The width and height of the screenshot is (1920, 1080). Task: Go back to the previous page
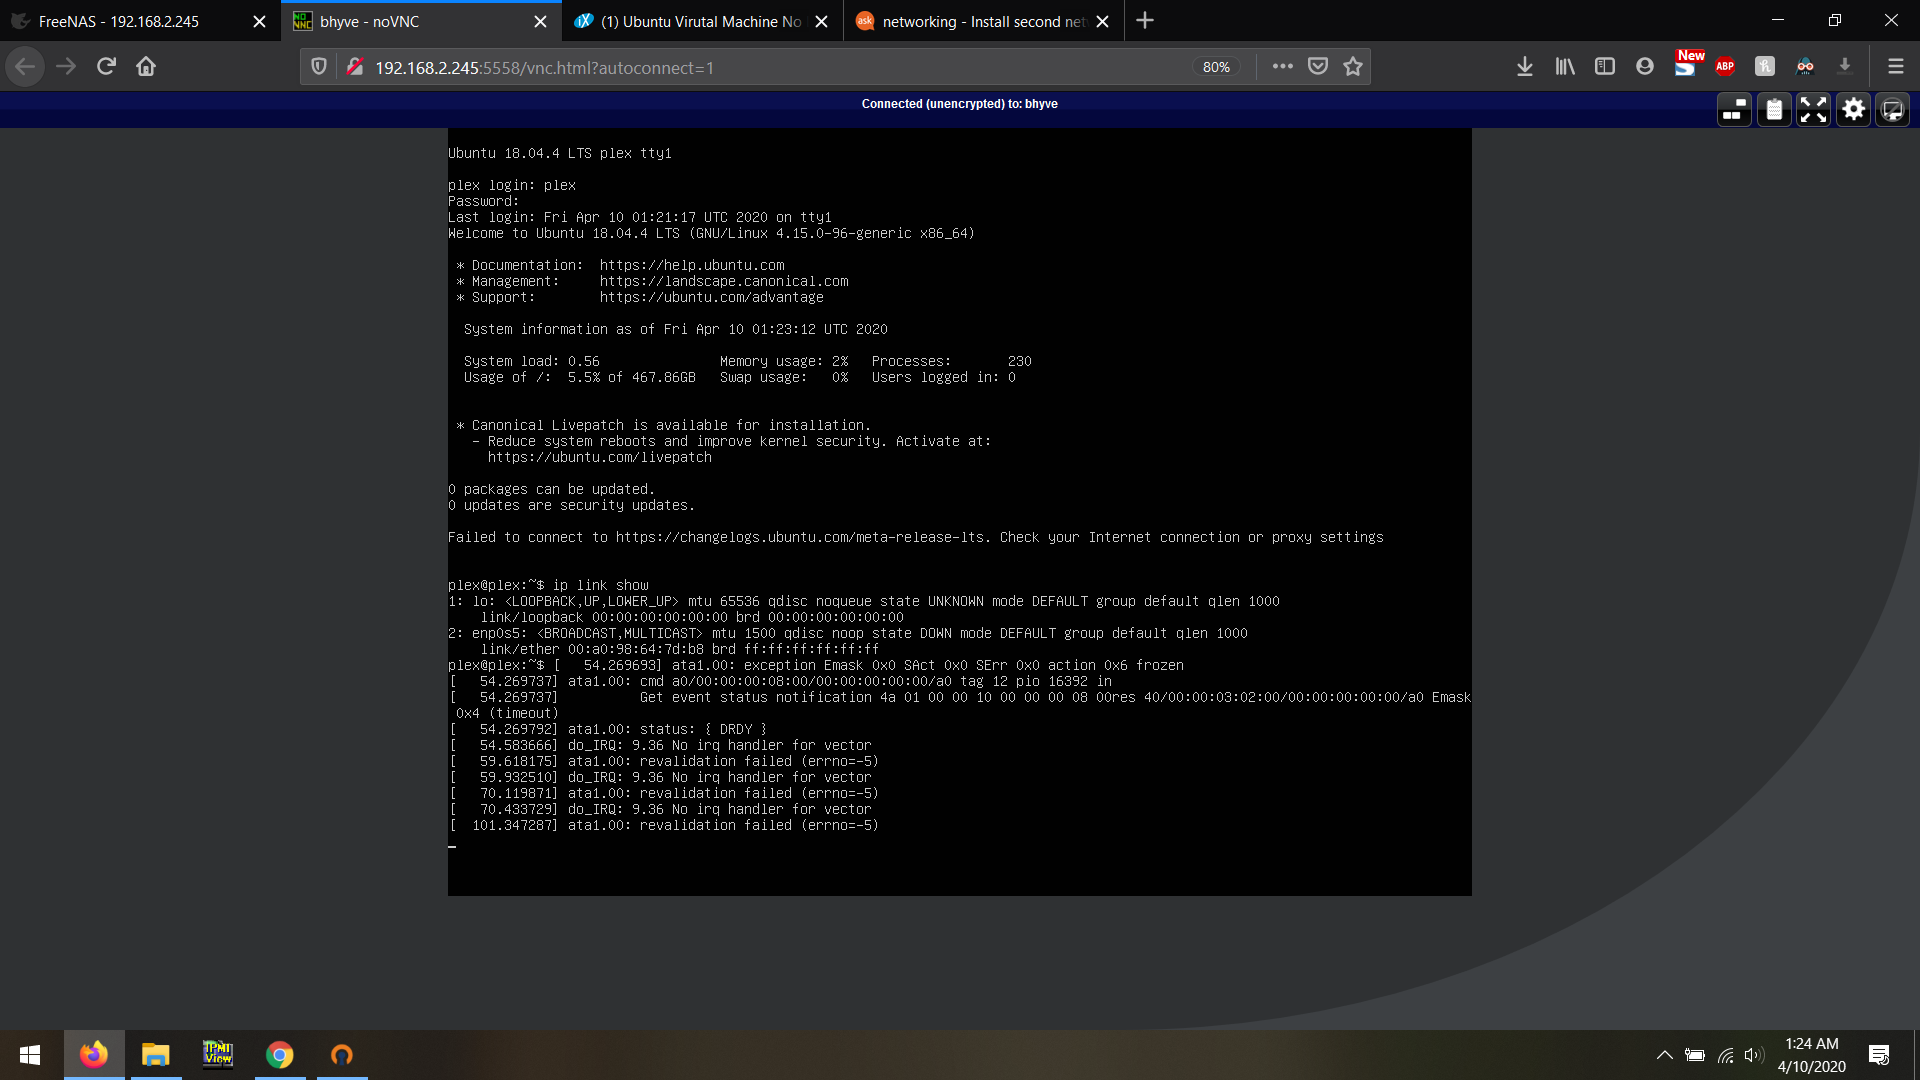pos(25,67)
